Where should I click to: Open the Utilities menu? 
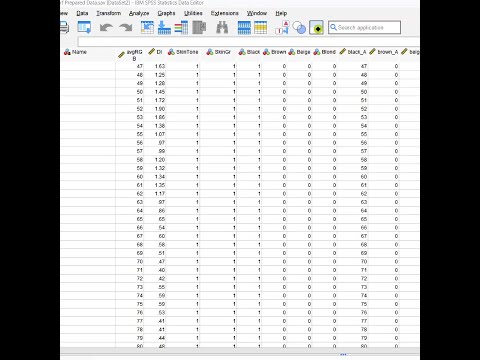pyautogui.click(x=193, y=13)
